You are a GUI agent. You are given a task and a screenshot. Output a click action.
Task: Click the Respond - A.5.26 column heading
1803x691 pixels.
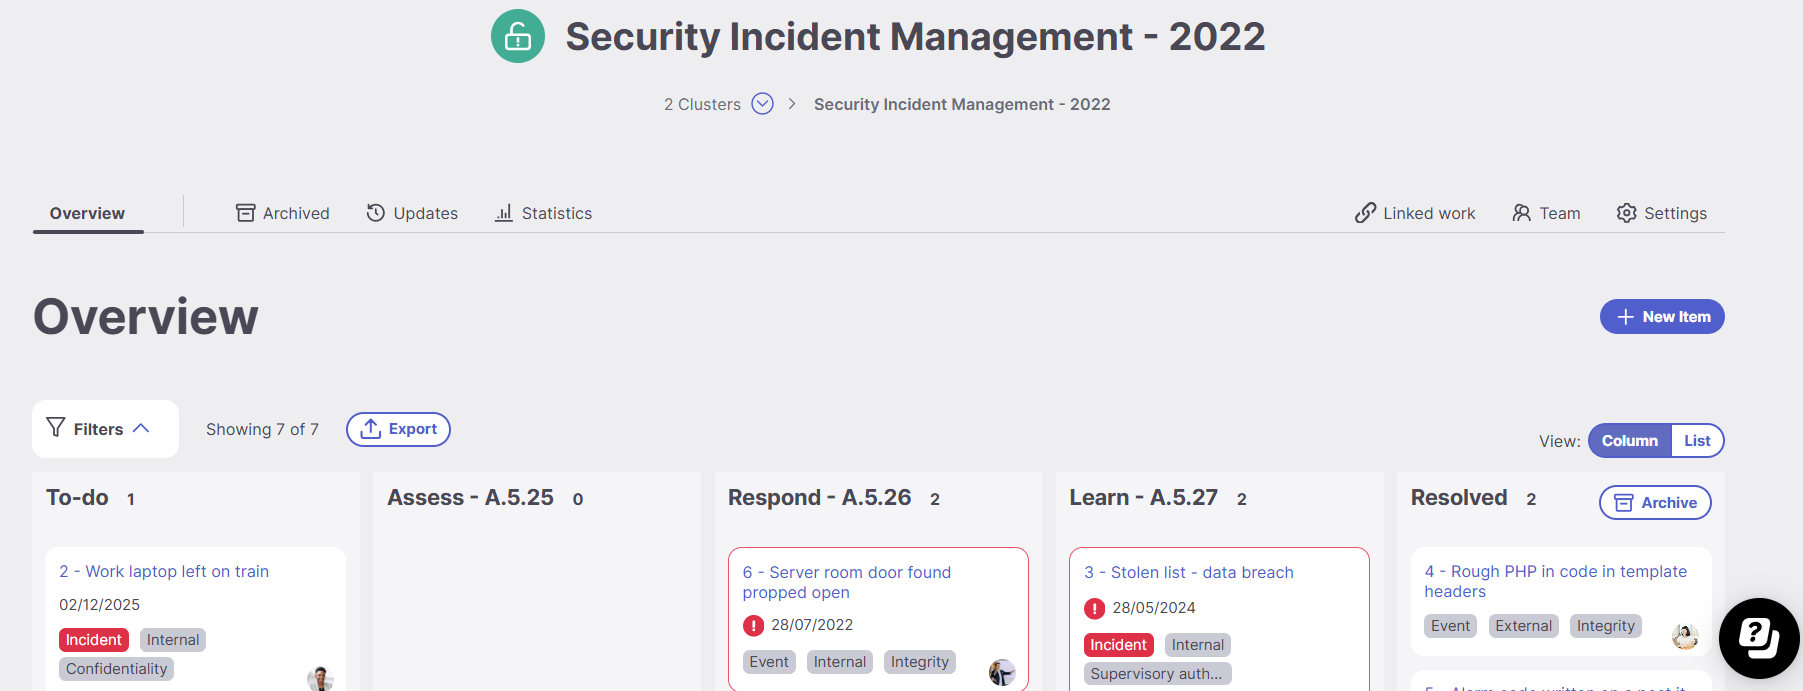(820, 498)
